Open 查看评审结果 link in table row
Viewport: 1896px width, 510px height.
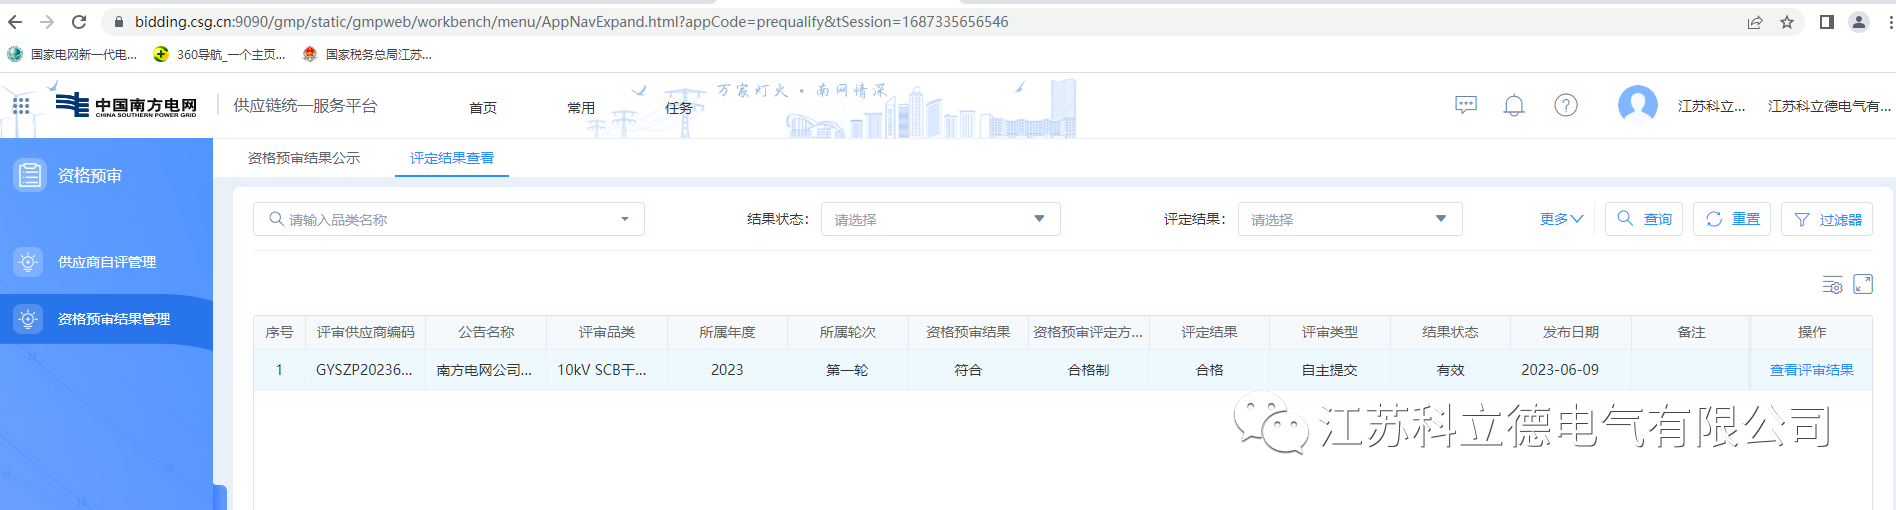point(1811,370)
